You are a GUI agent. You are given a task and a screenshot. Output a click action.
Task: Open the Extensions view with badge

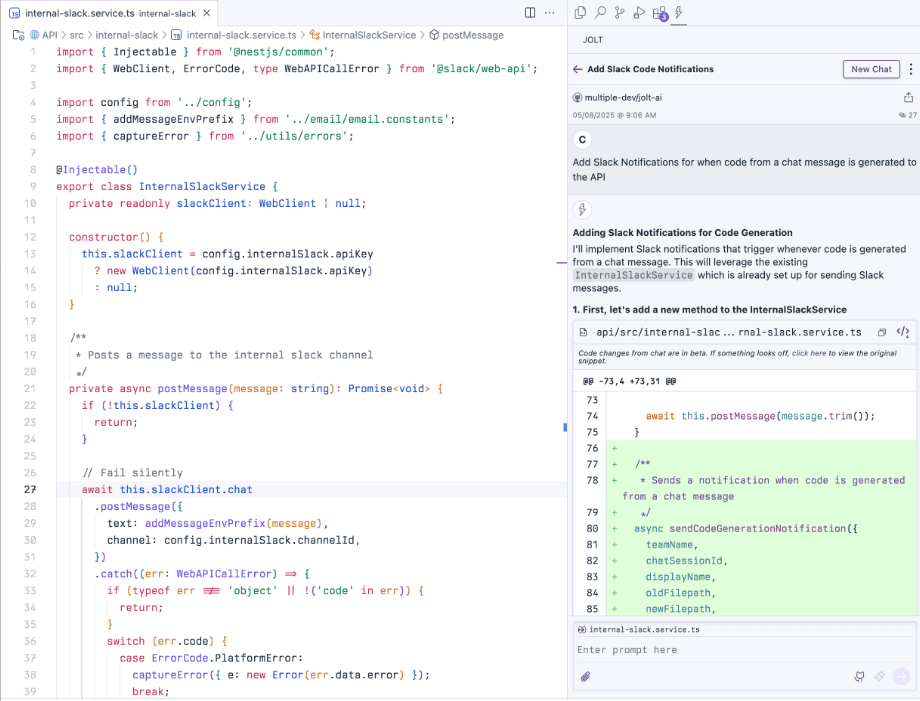tap(660, 13)
